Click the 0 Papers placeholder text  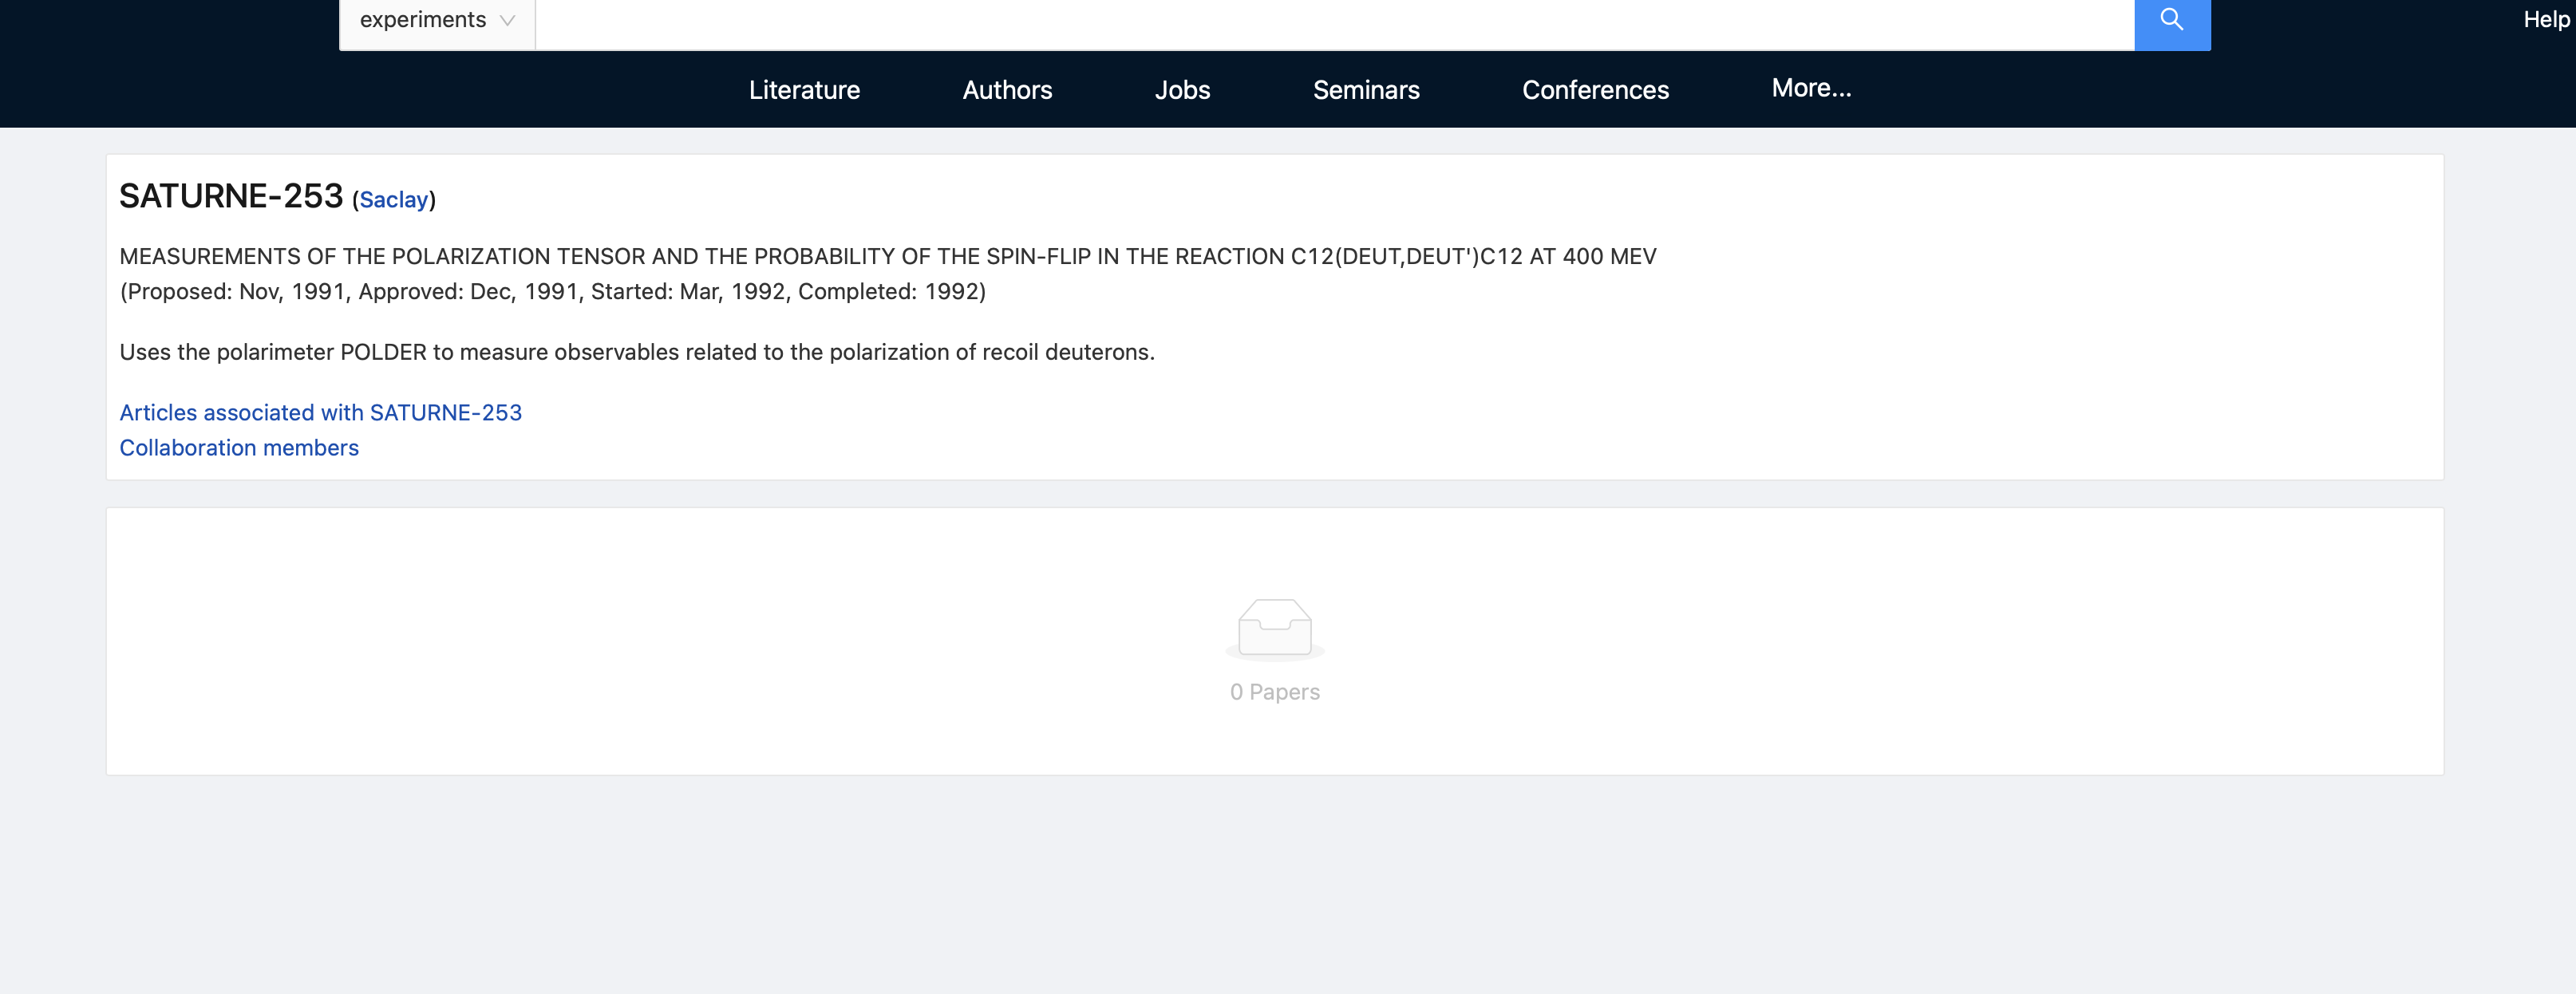tap(1274, 691)
